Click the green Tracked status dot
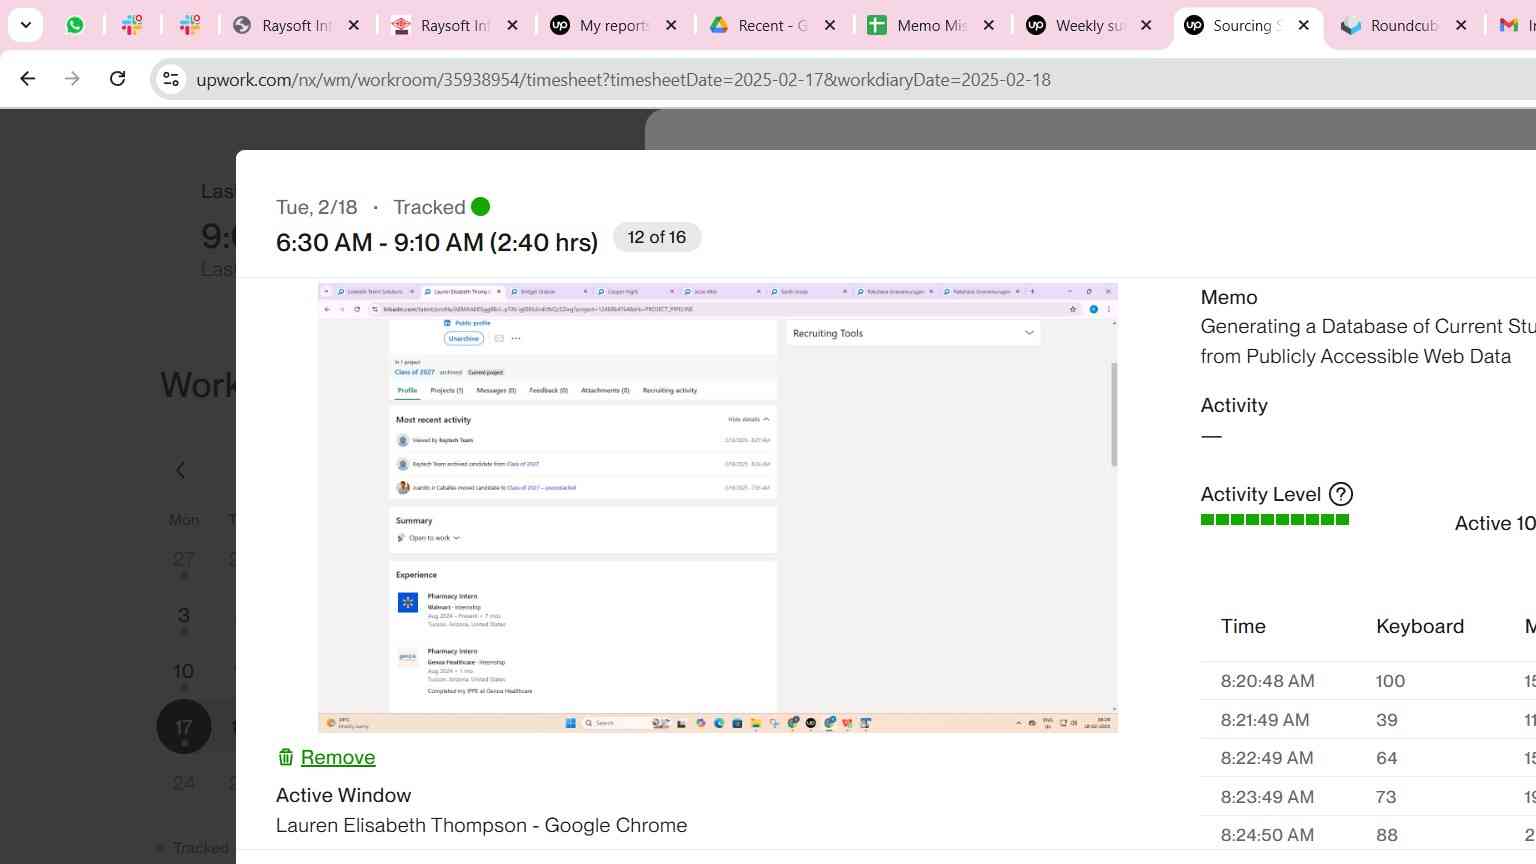Image resolution: width=1536 pixels, height=864 pixels. coord(481,207)
